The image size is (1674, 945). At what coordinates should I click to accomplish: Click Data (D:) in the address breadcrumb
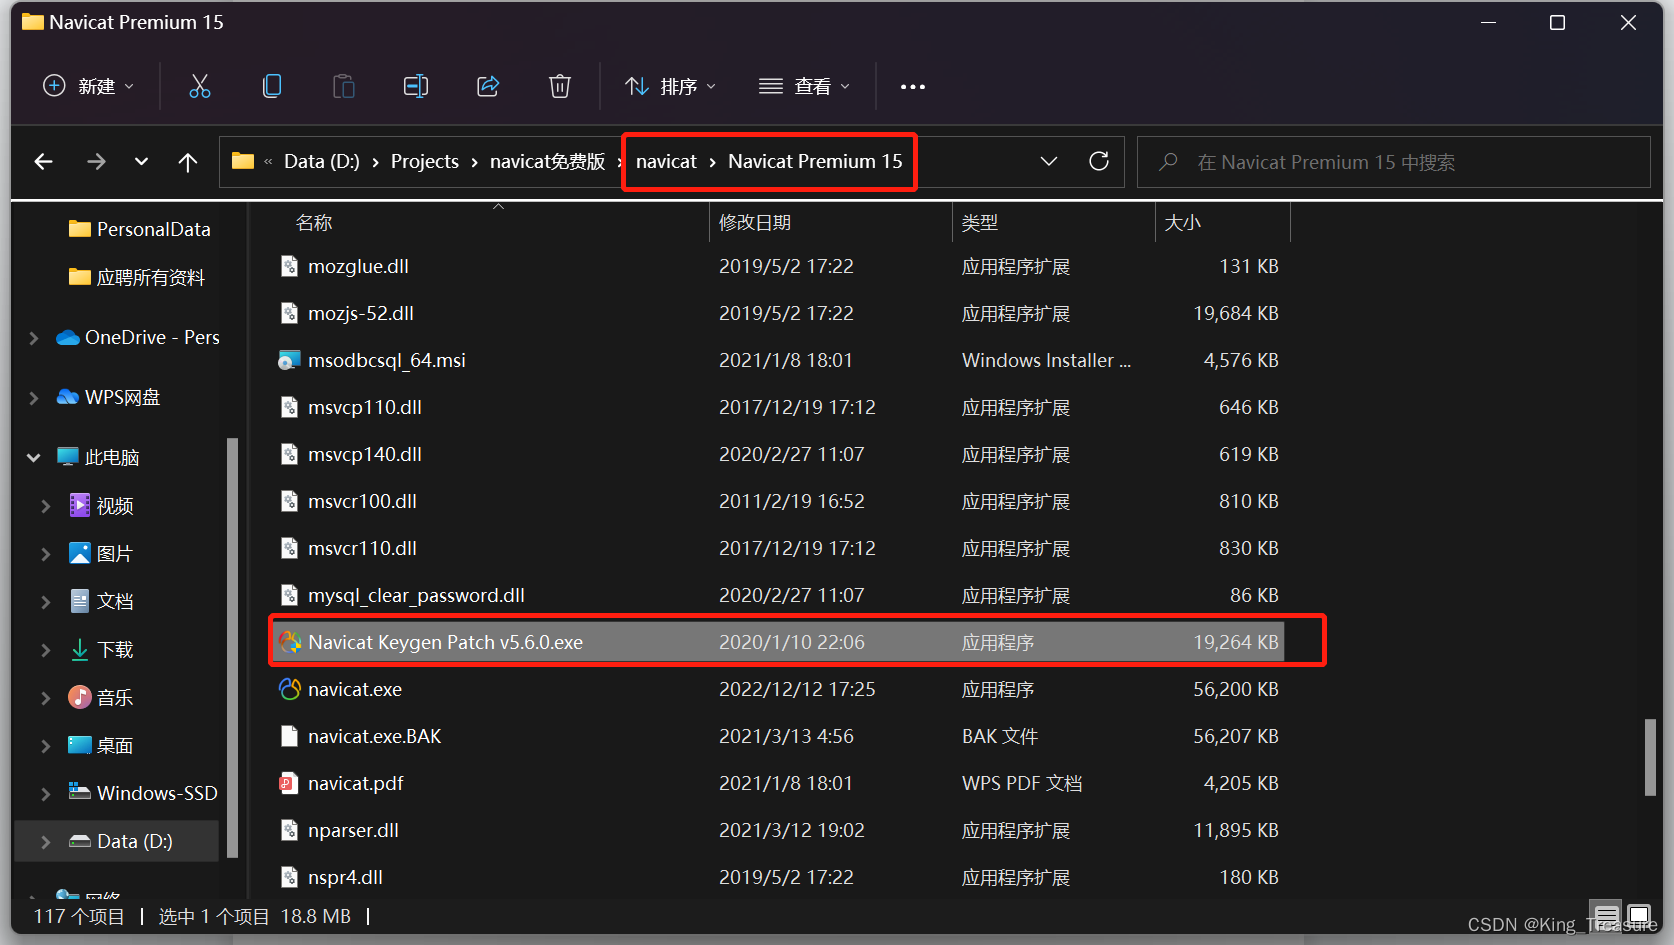click(x=321, y=161)
